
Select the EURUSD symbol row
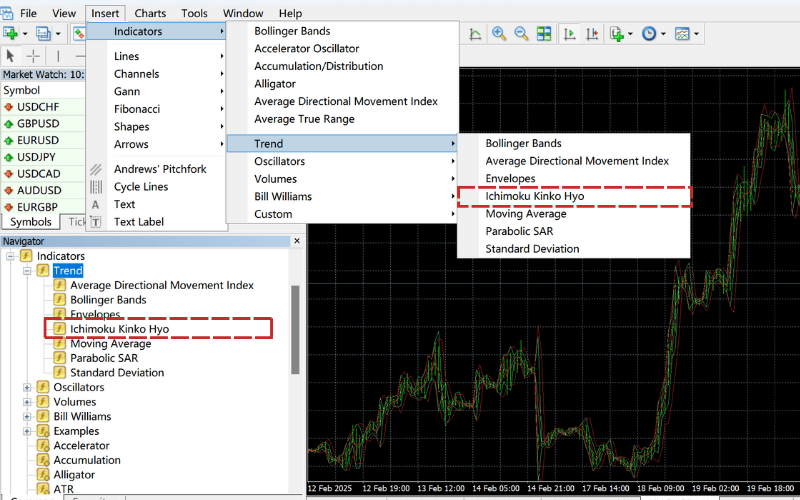[37, 140]
